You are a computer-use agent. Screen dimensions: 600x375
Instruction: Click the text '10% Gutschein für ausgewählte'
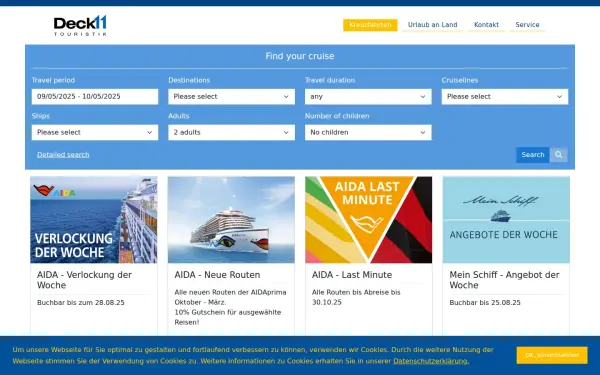tap(228, 312)
